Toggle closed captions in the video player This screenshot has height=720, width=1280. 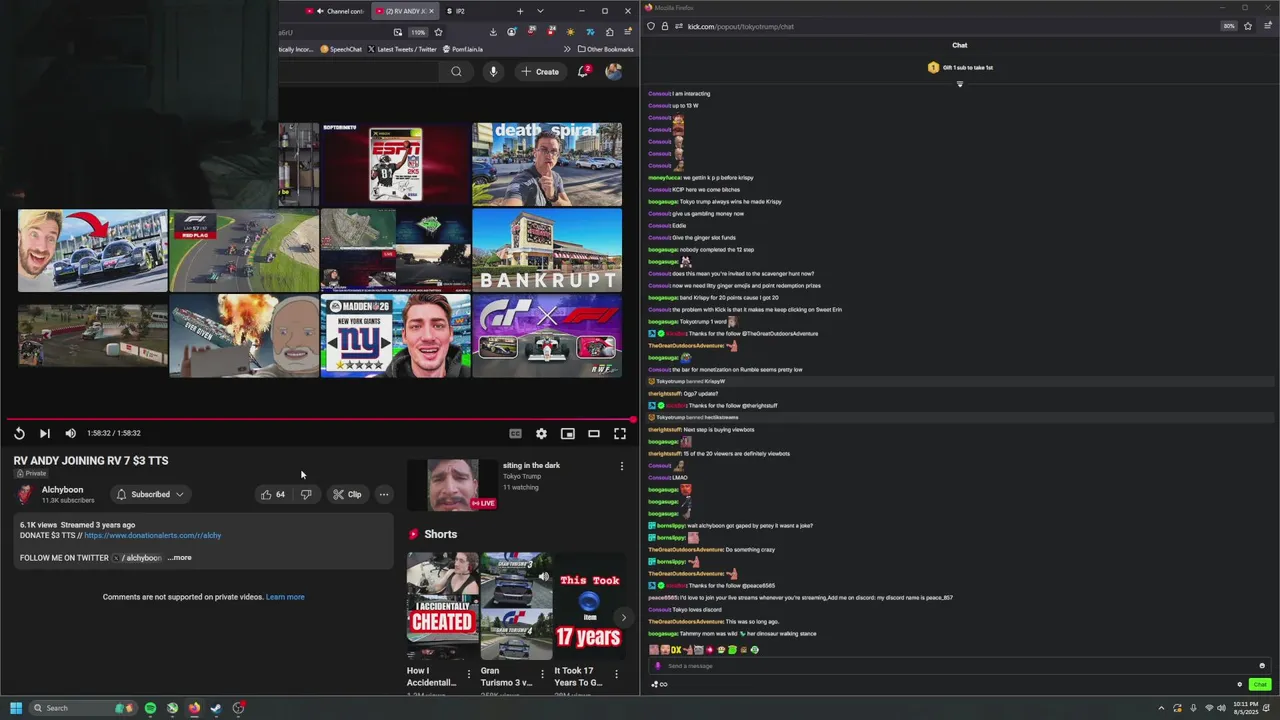[x=515, y=433]
